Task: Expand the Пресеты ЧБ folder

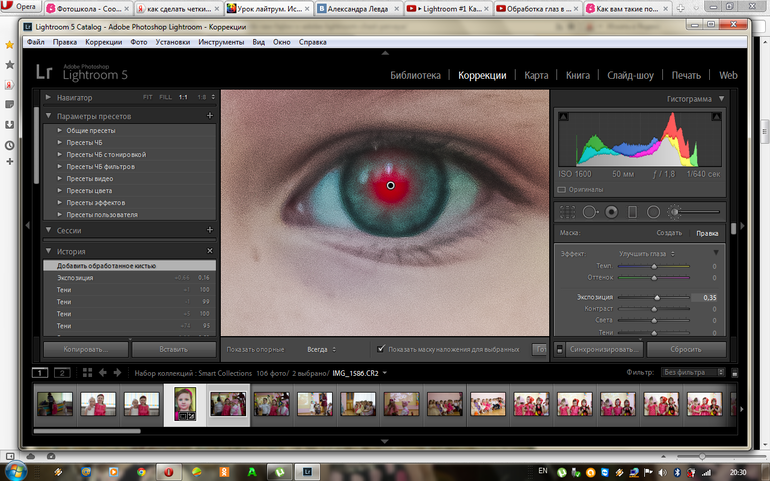Action: [x=60, y=143]
